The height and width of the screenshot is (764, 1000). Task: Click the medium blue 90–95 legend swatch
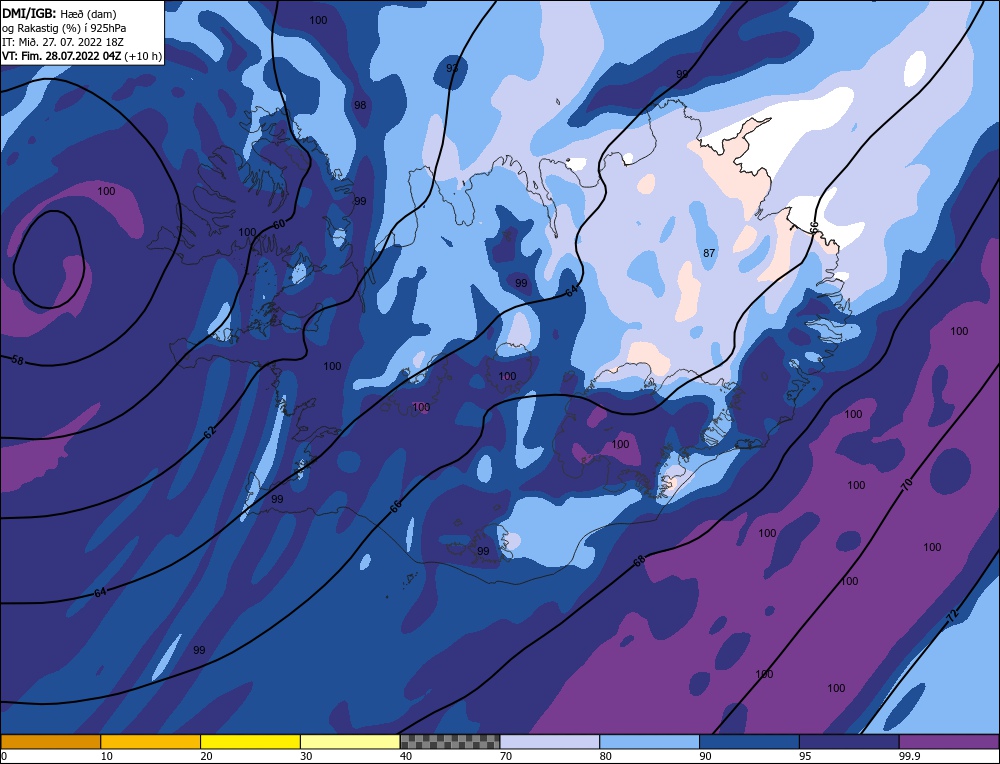tap(749, 741)
